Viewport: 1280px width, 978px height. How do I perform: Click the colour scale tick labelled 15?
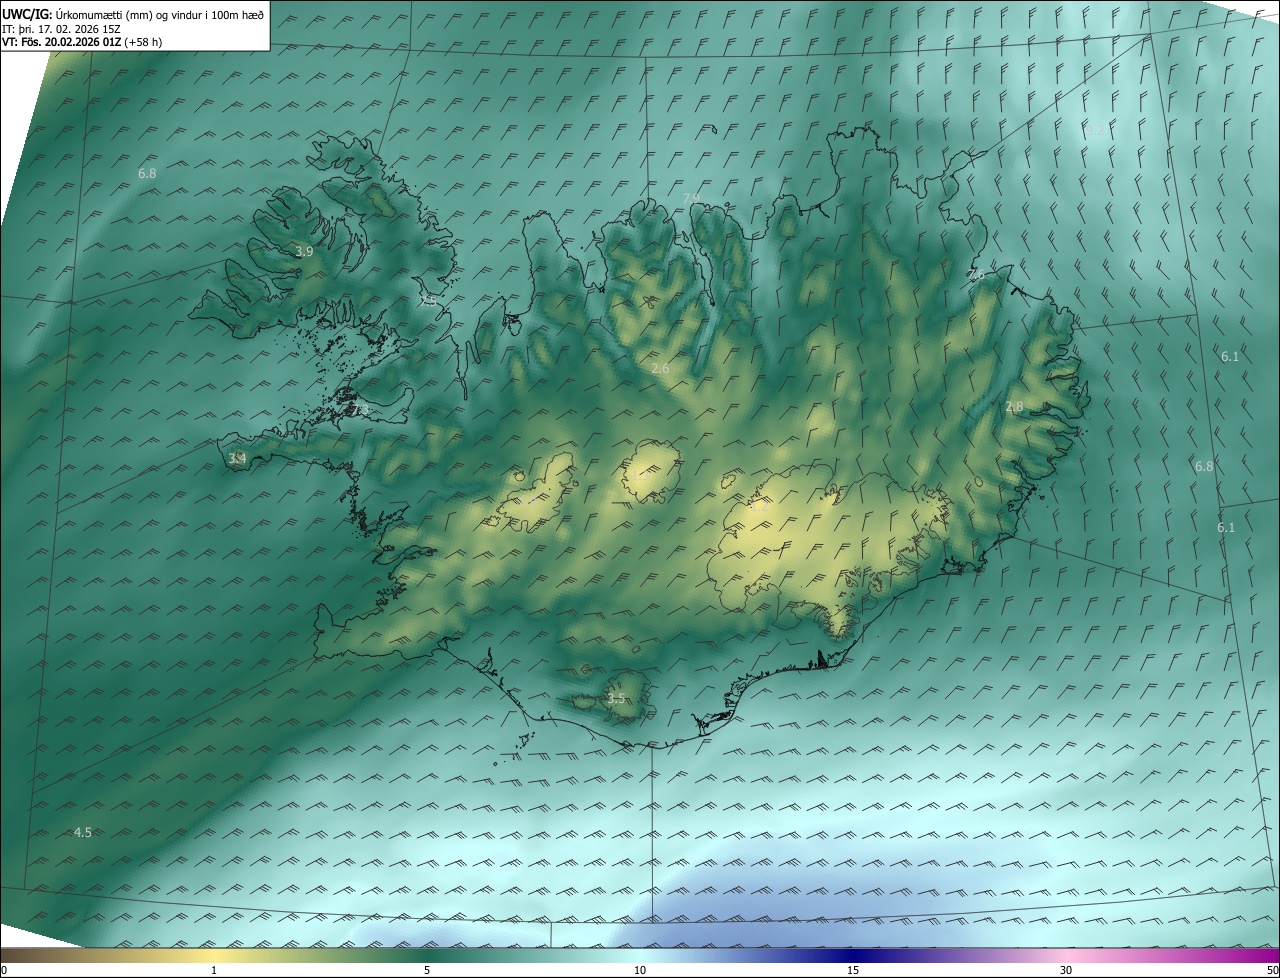(853, 970)
